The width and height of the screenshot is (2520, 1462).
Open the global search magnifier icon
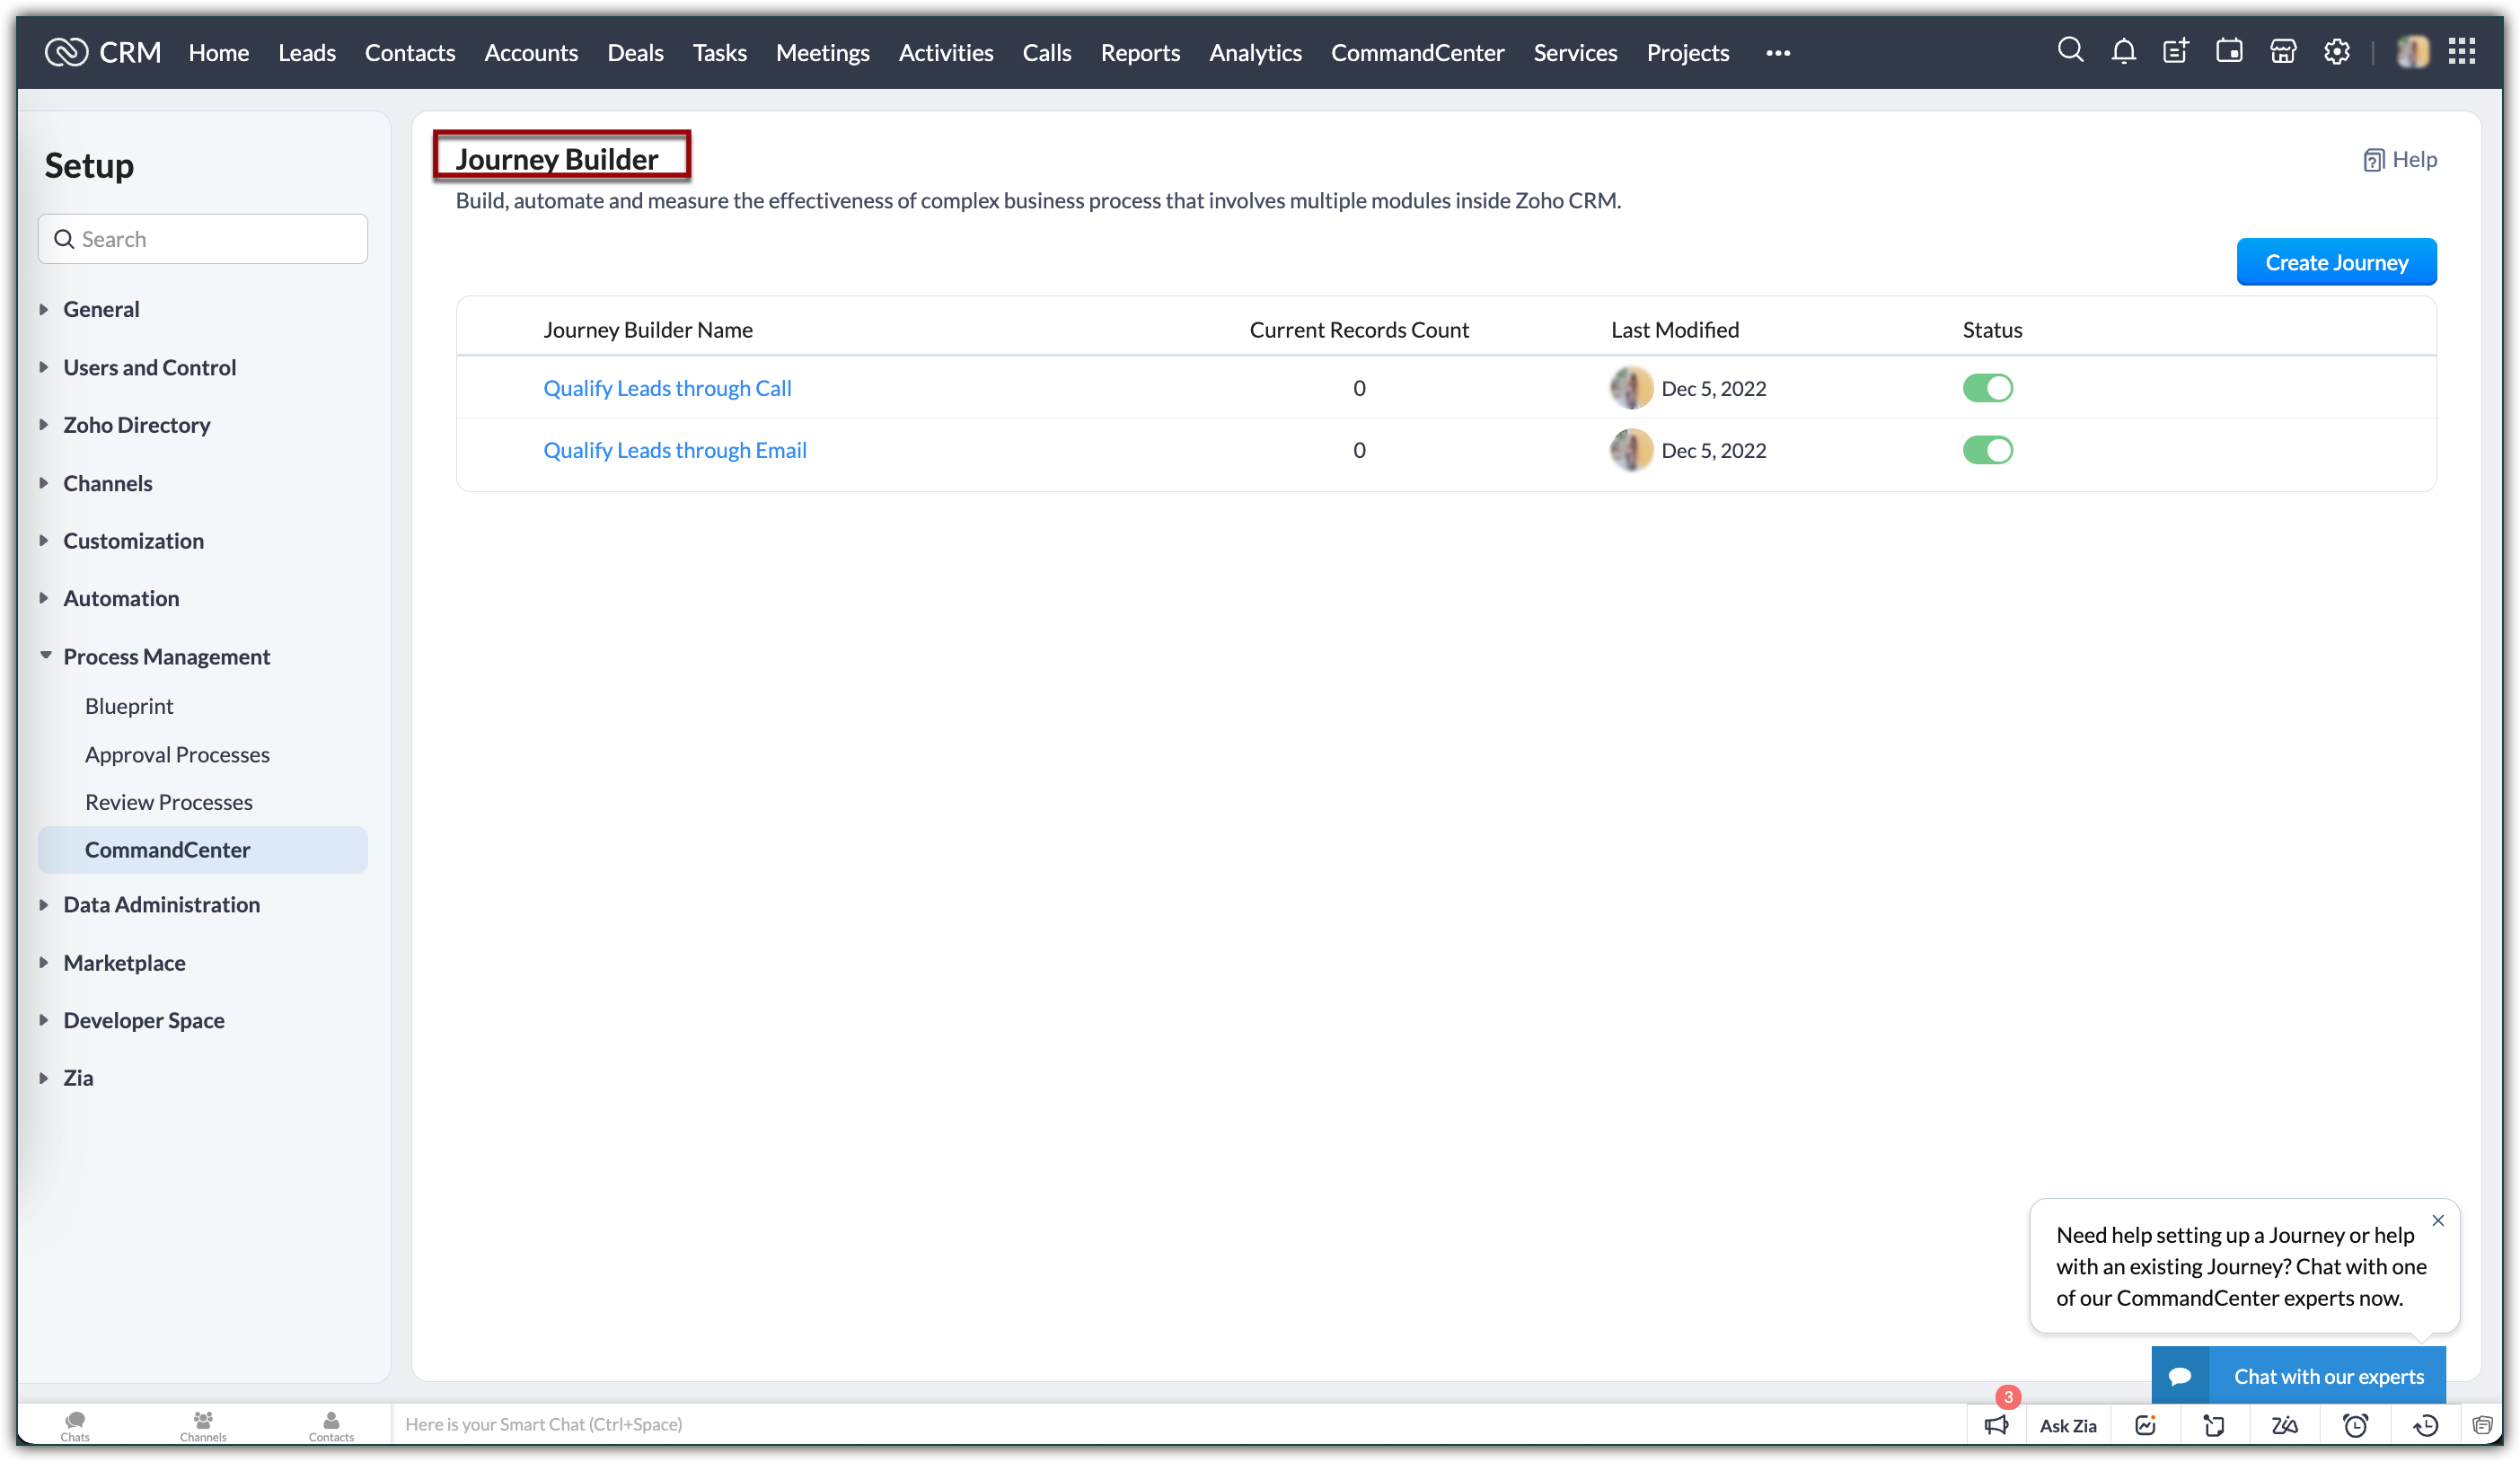2070,51
